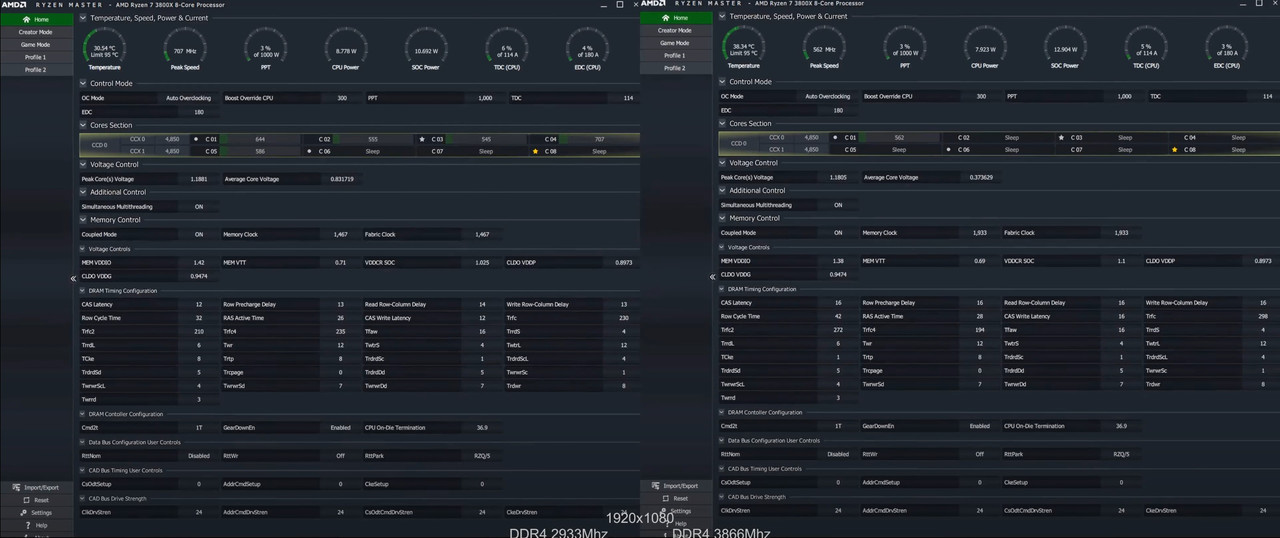Click the Reset icon in right window sidebar
This screenshot has width=1280, height=538.
[x=666, y=498]
